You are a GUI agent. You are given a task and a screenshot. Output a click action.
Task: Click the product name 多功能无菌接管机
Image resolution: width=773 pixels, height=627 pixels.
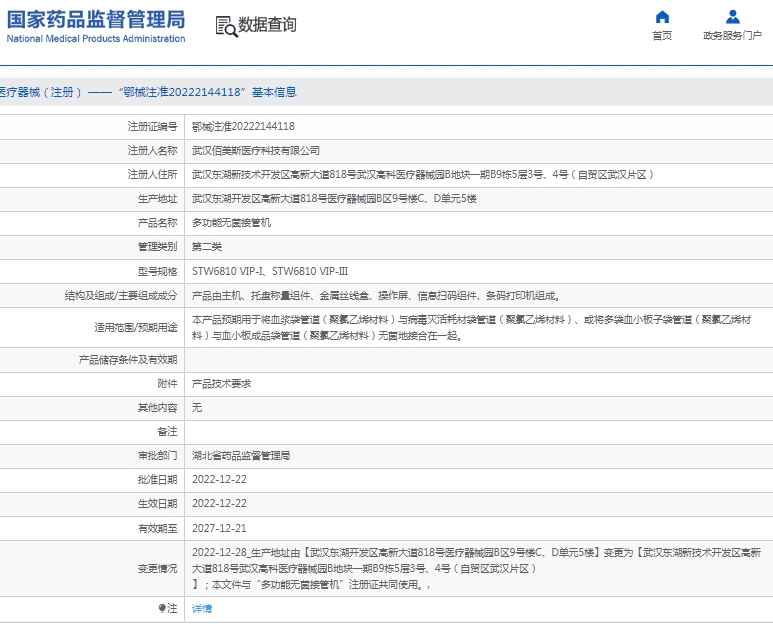[231, 222]
